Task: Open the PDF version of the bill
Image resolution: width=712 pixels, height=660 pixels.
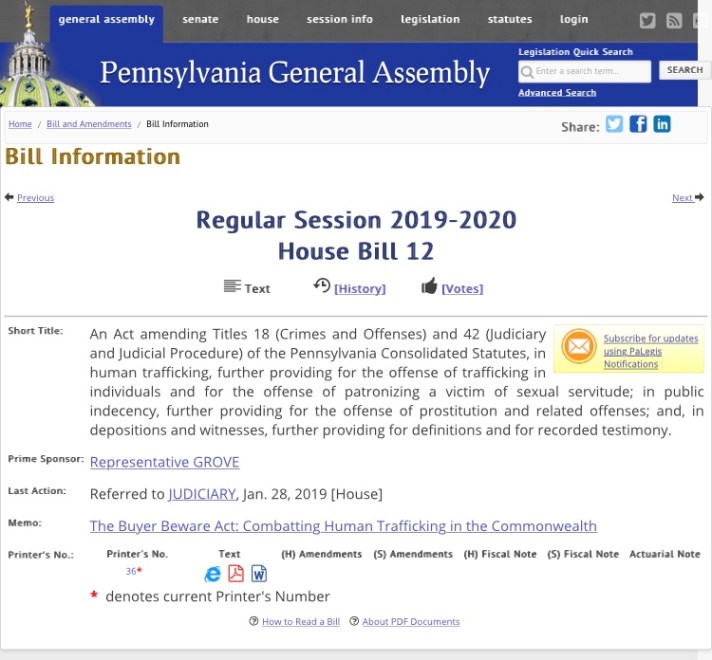Action: click(x=236, y=573)
